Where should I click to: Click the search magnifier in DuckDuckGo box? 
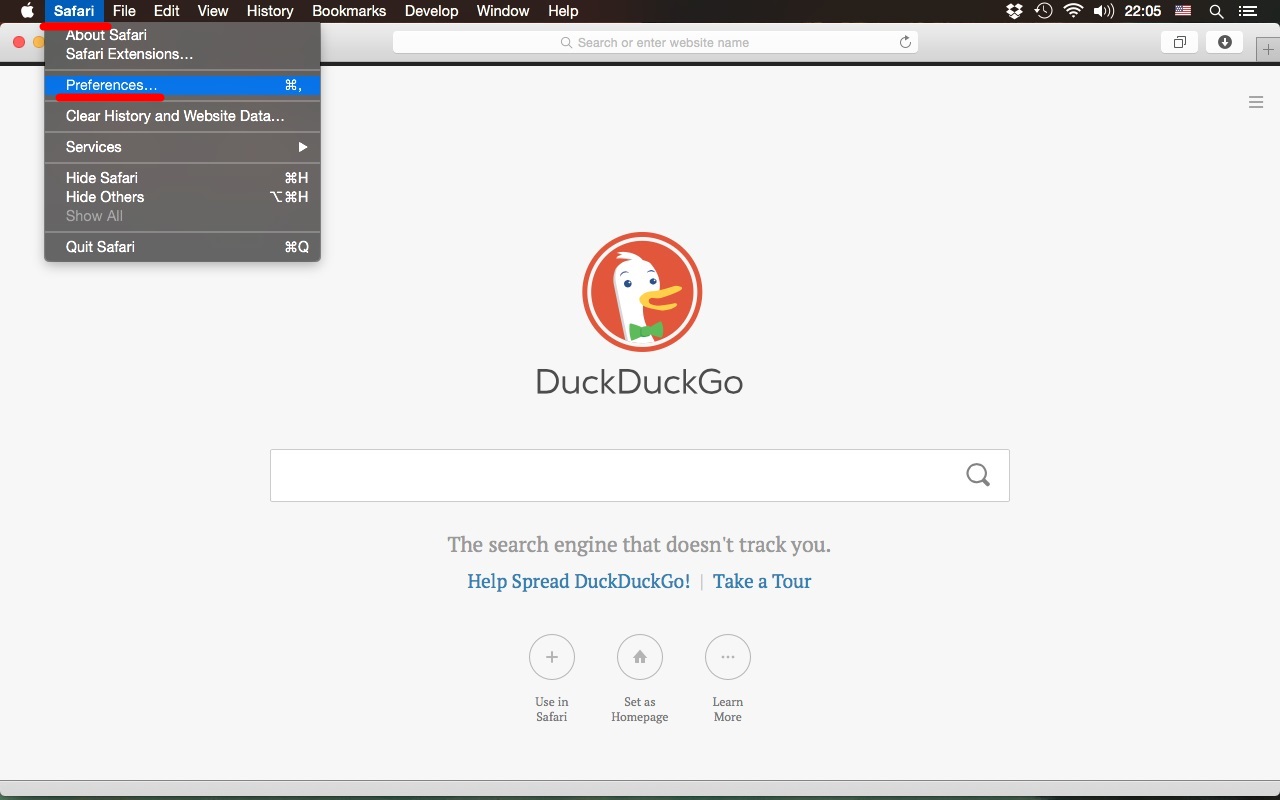(978, 475)
